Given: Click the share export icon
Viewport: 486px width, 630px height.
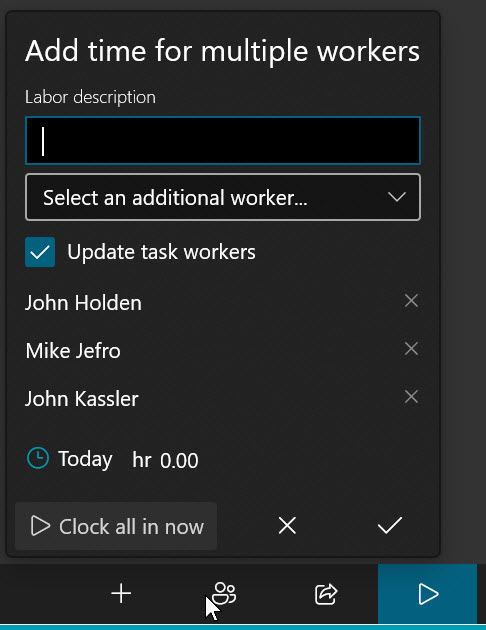Looking at the screenshot, I should (326, 594).
